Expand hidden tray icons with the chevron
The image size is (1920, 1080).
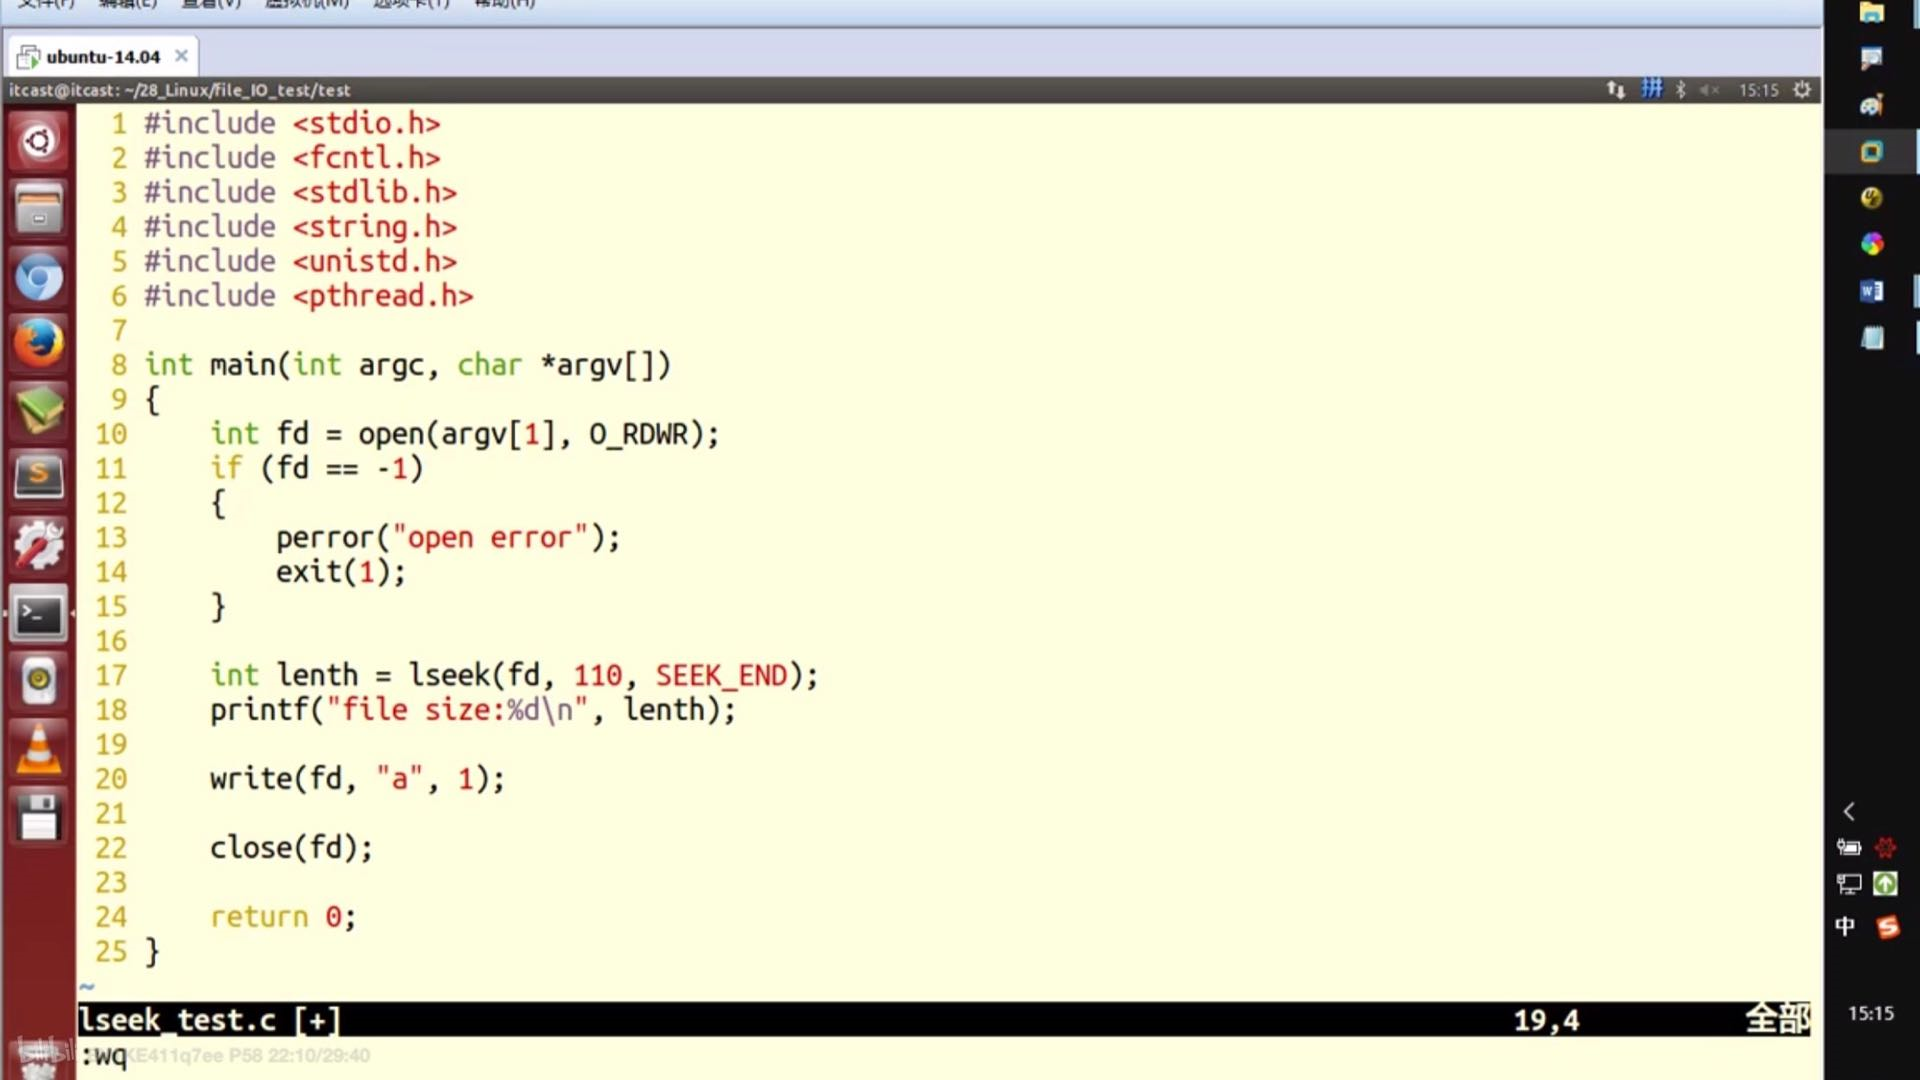click(1849, 812)
